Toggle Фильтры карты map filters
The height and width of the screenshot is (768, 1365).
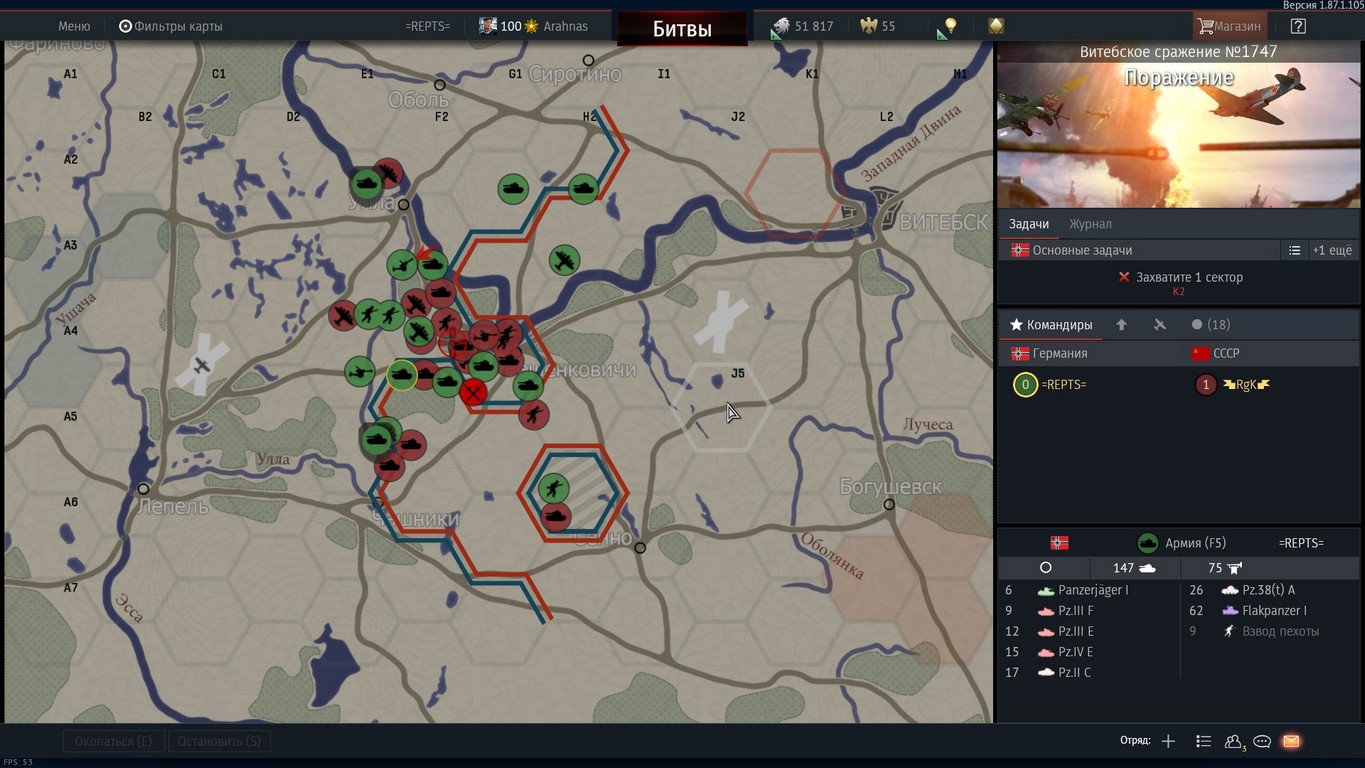pyautogui.click(x=170, y=26)
